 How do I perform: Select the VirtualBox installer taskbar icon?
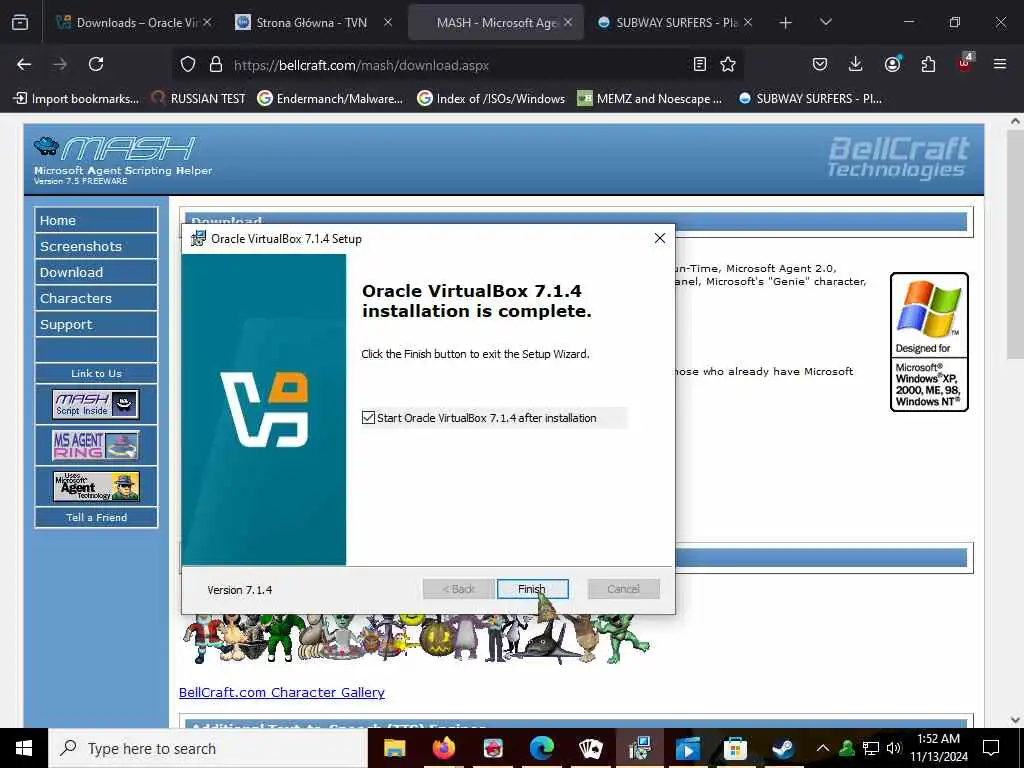[x=639, y=748]
